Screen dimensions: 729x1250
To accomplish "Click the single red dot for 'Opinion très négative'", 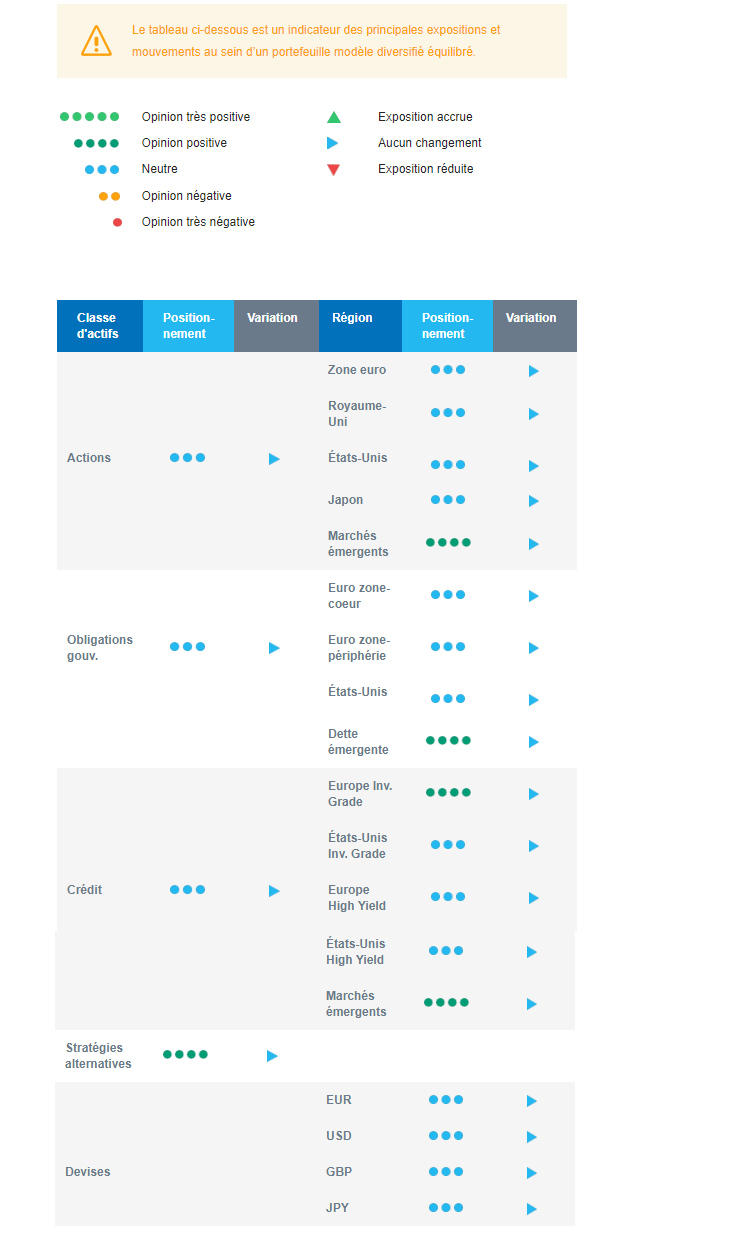I will tap(117, 222).
